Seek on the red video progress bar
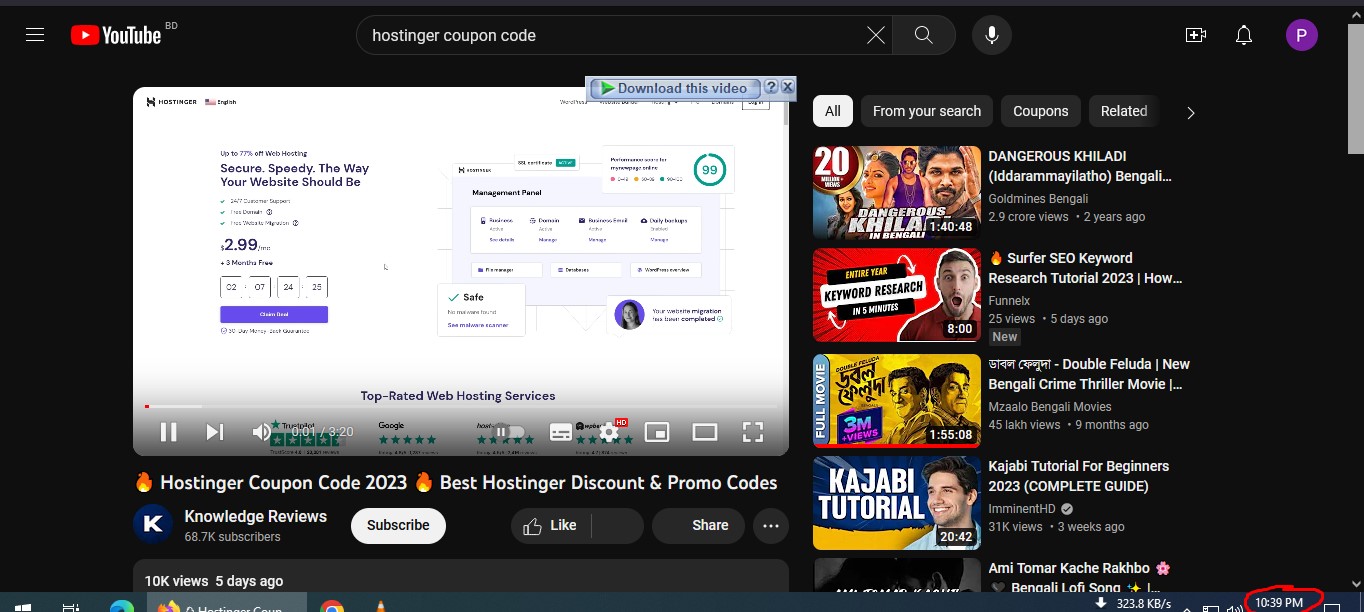 point(461,406)
